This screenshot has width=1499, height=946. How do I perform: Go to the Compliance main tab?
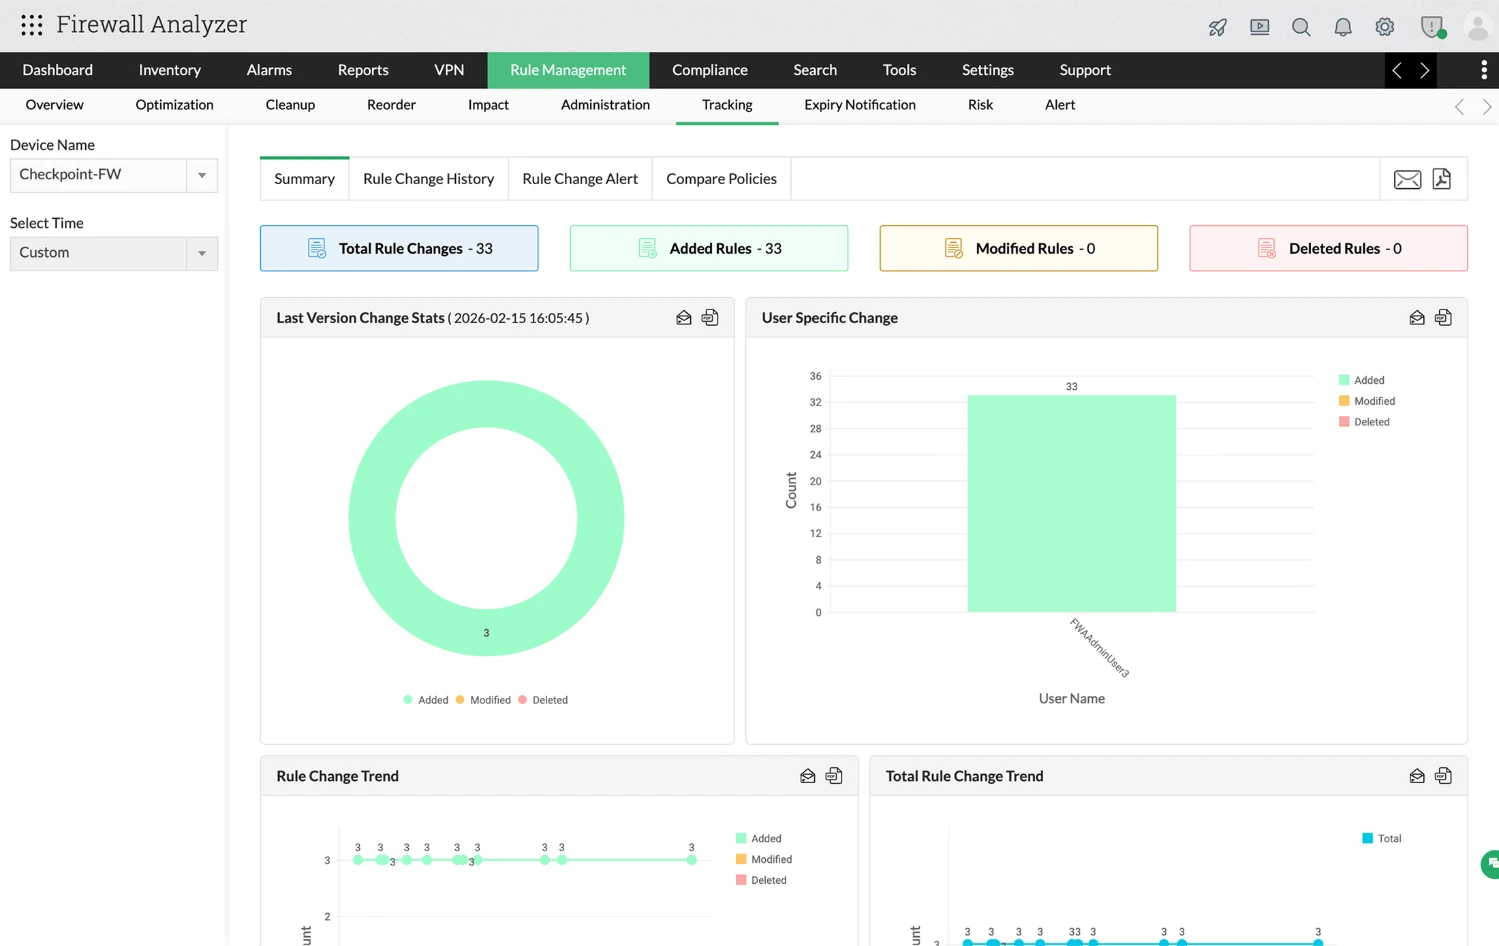[710, 70]
